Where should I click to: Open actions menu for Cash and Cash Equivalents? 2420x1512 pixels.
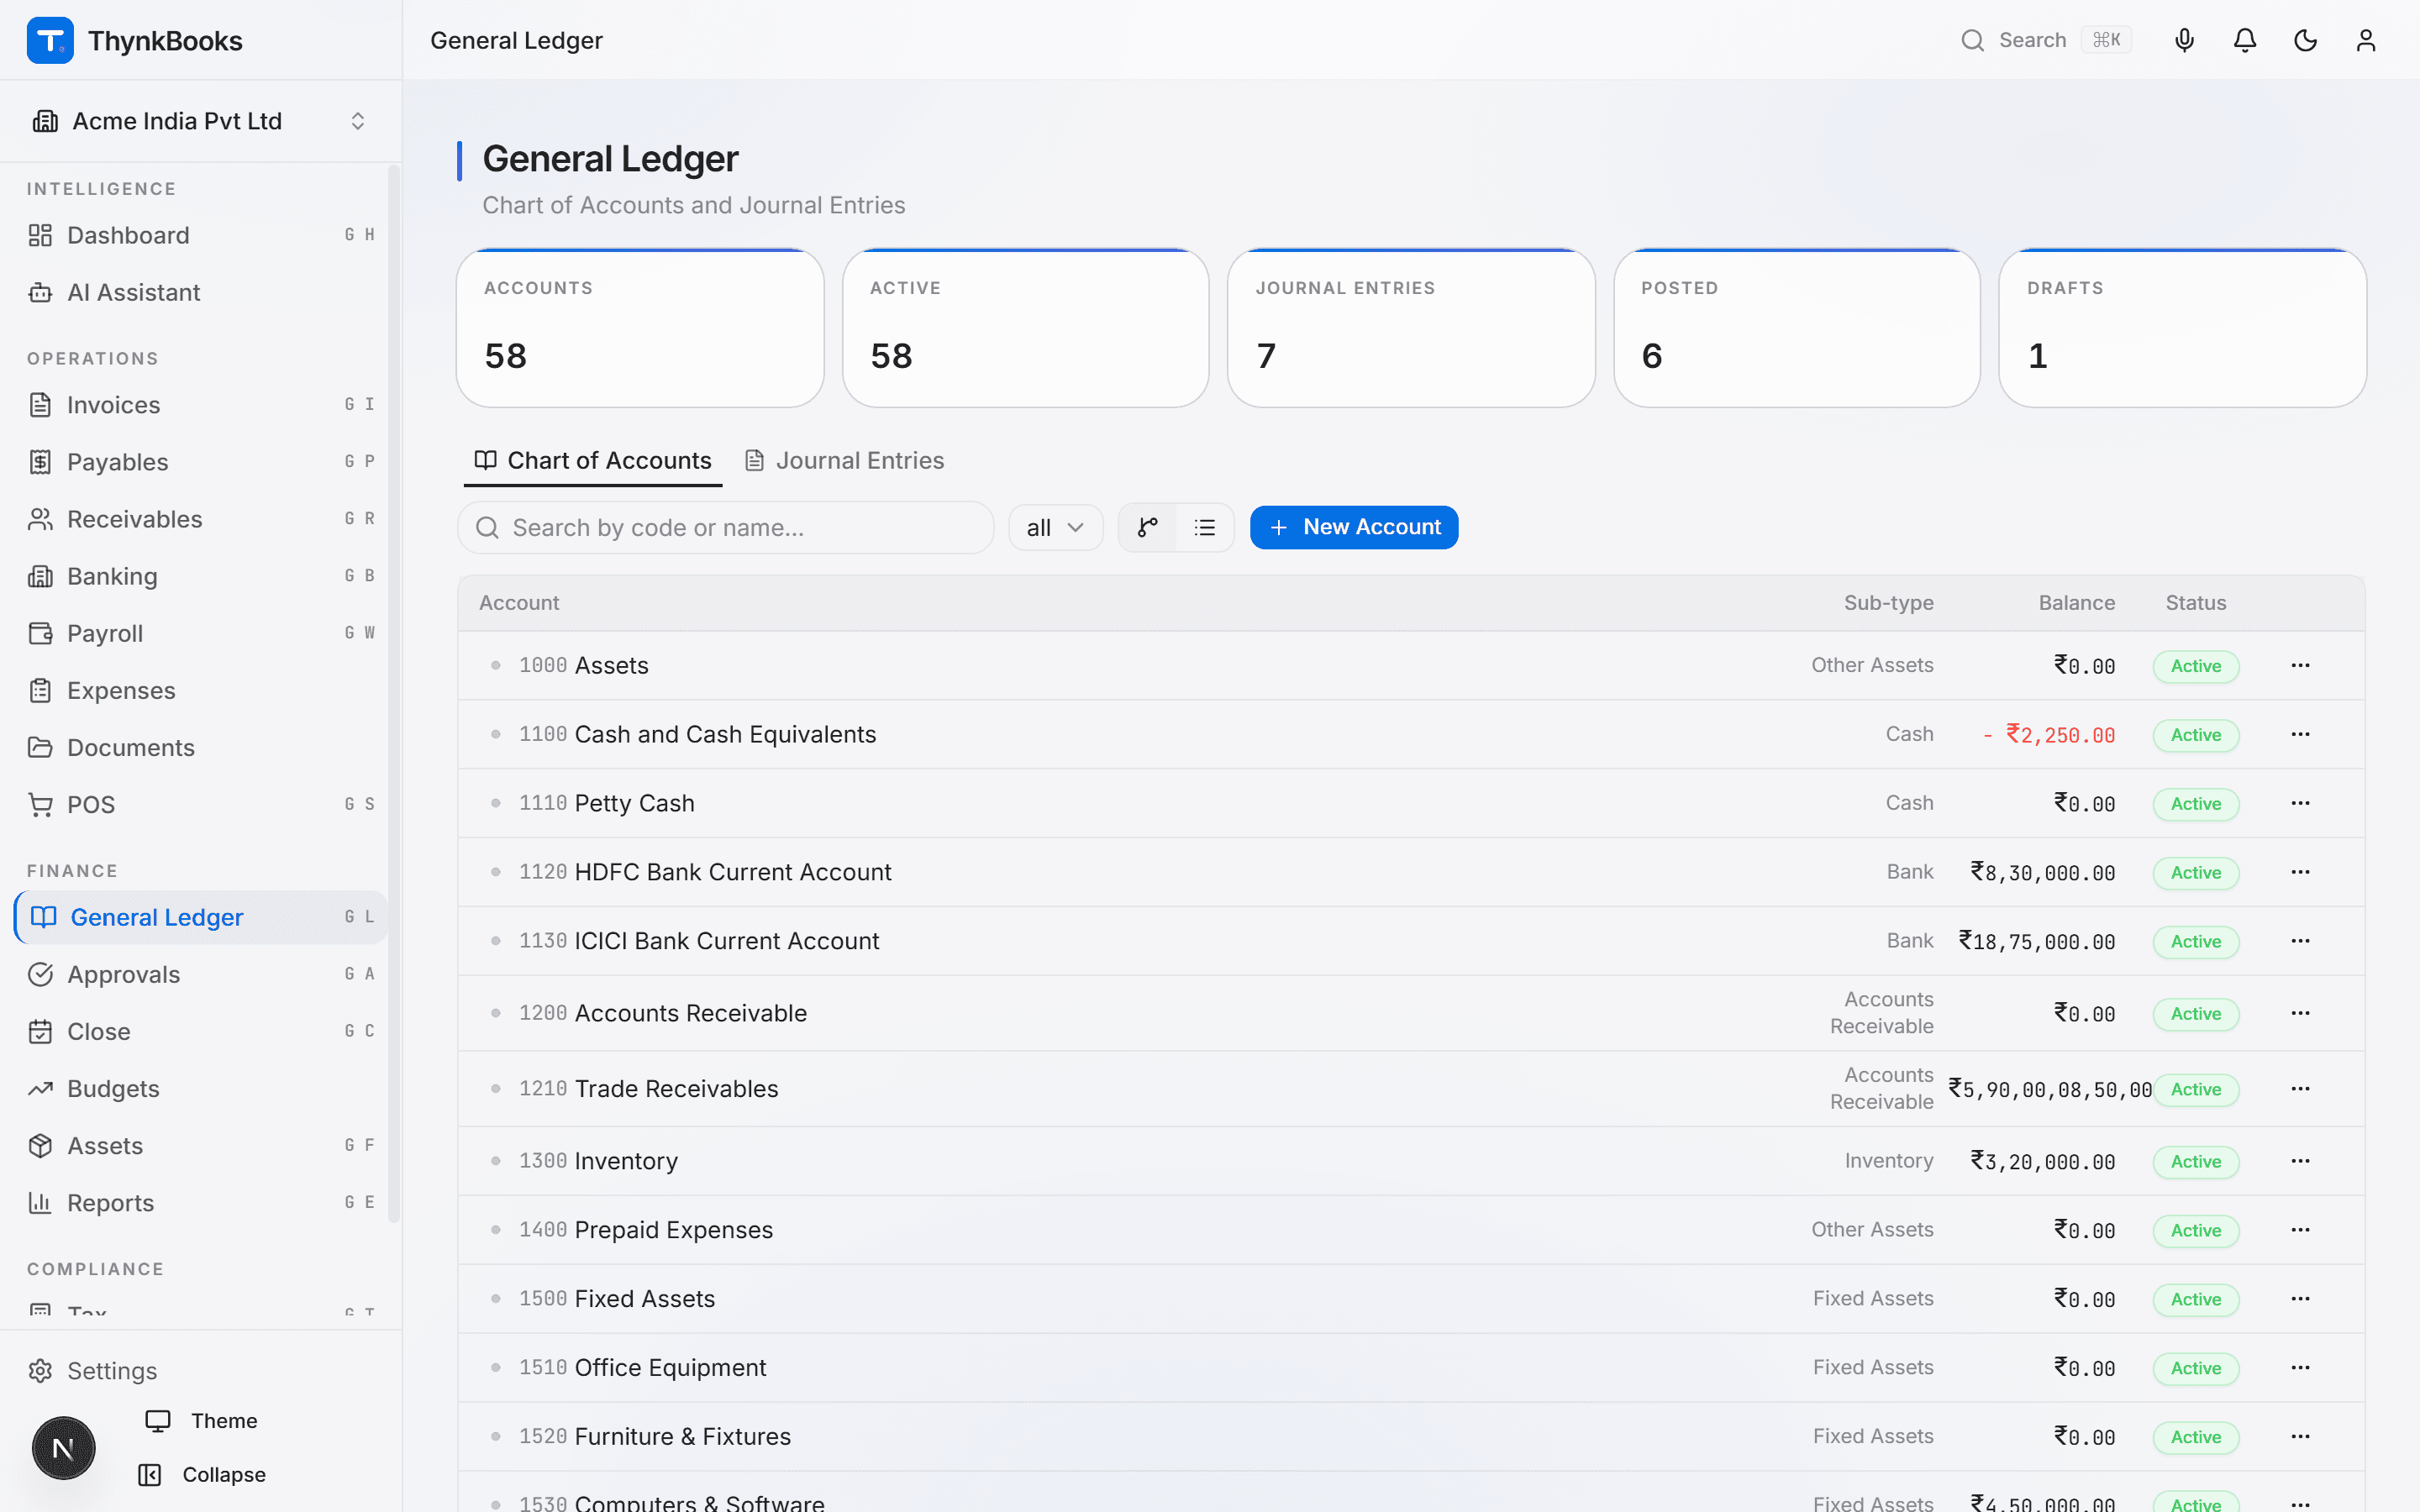click(2300, 735)
